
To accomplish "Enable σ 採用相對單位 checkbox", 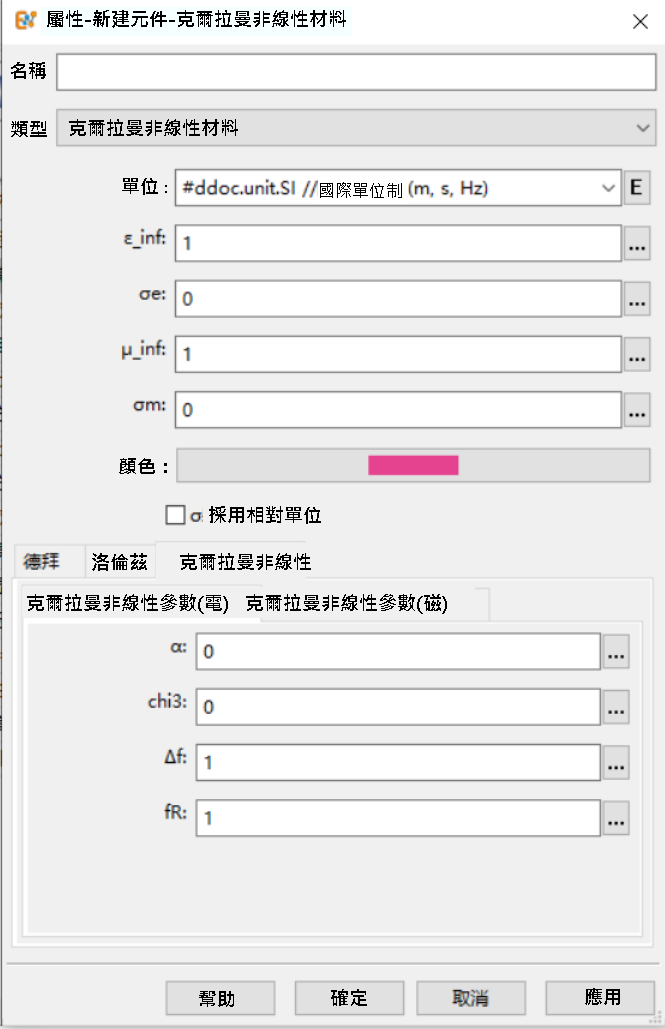I will [x=175, y=515].
